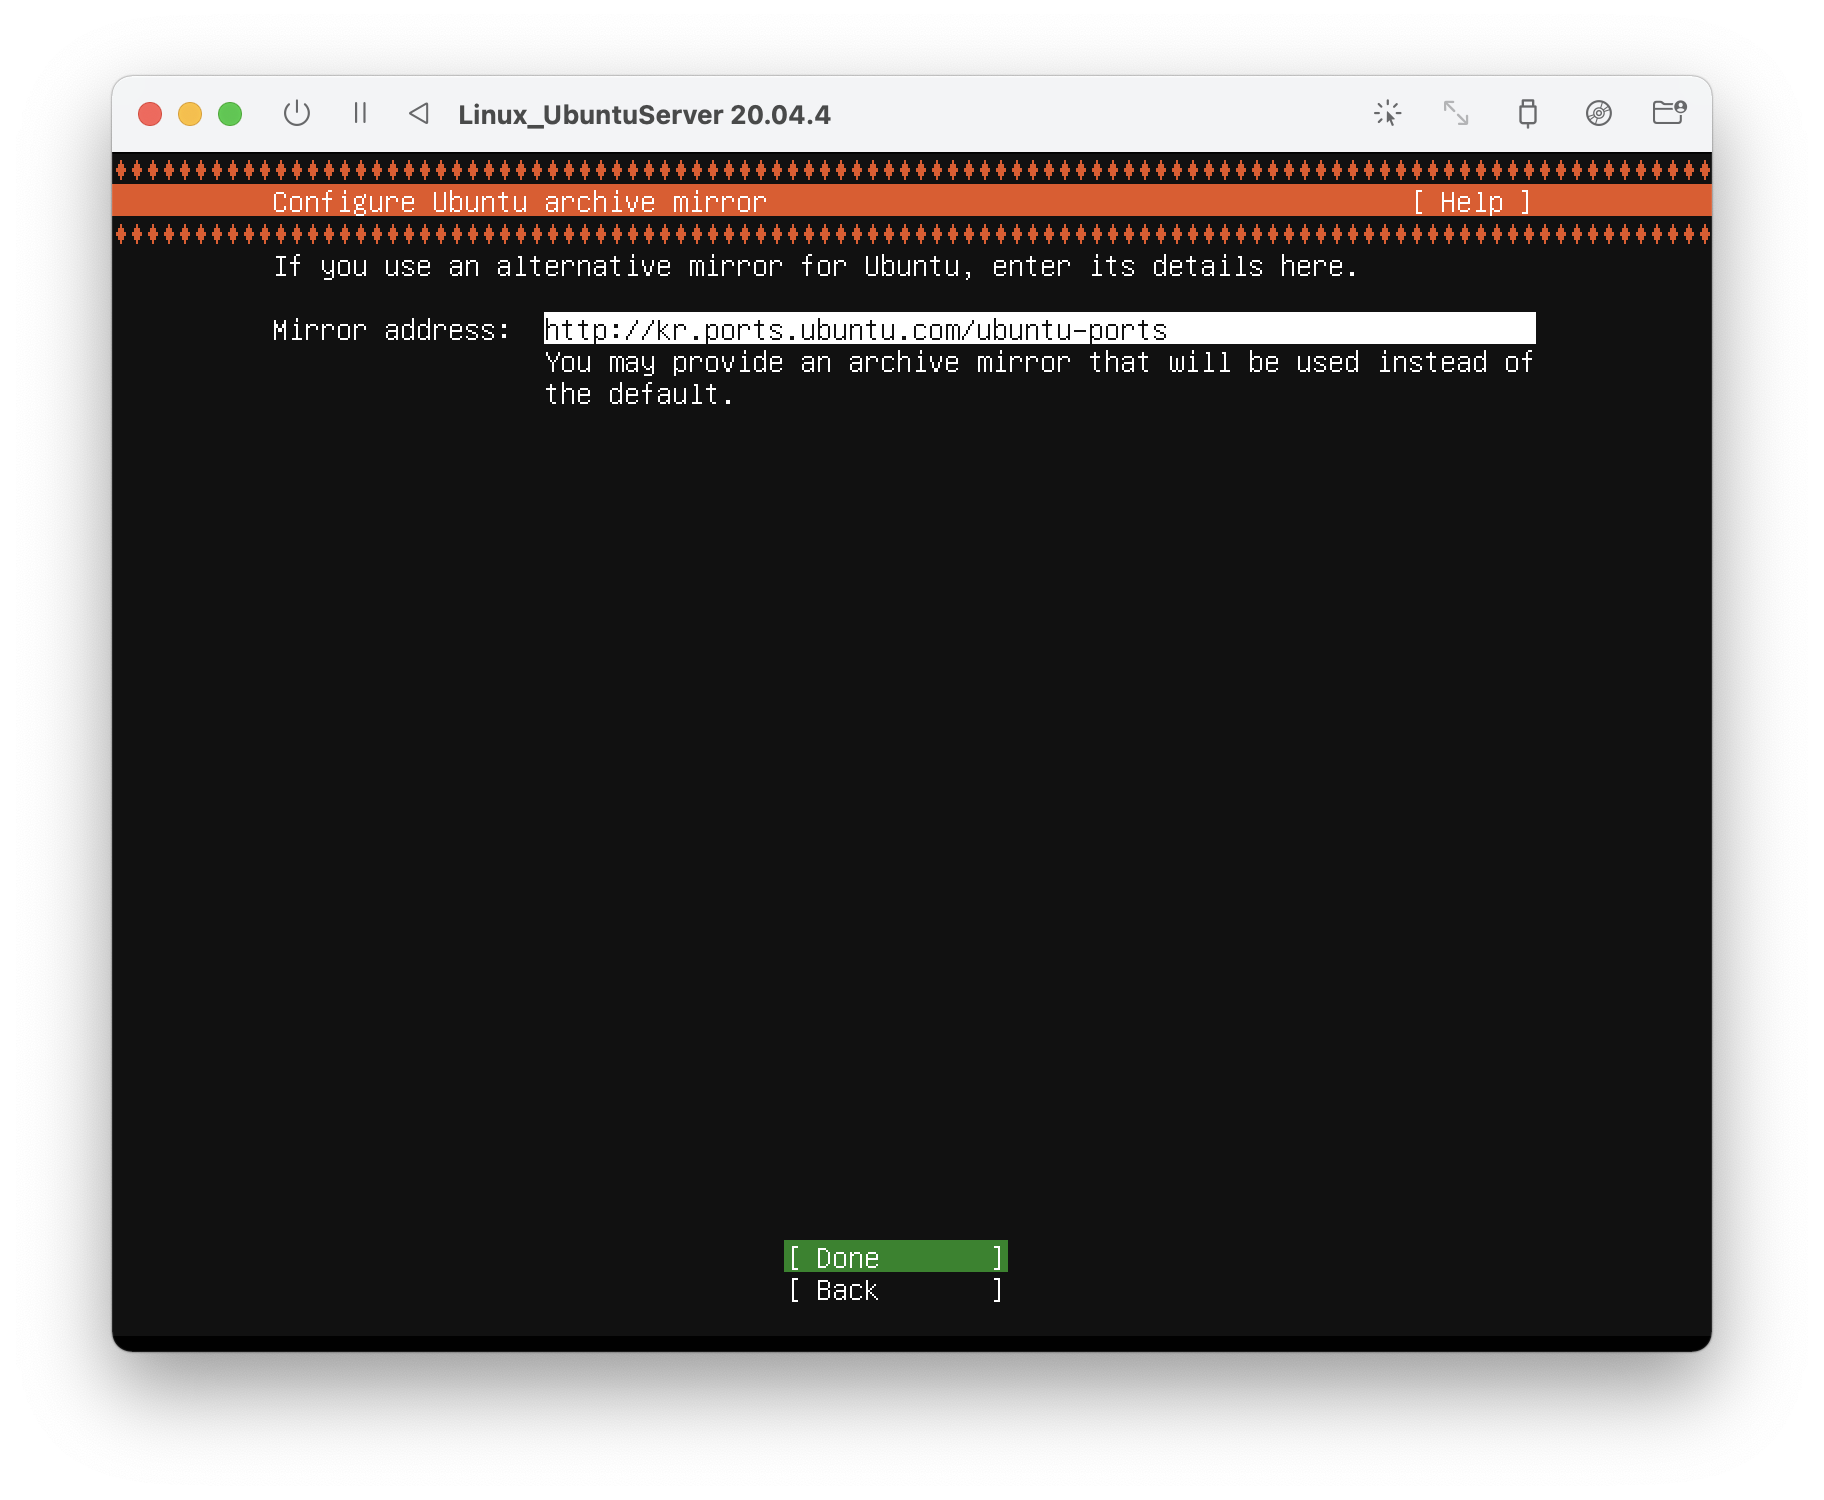Click the window title 'Linux_UbuntuServer 20.04.4'

click(x=644, y=115)
